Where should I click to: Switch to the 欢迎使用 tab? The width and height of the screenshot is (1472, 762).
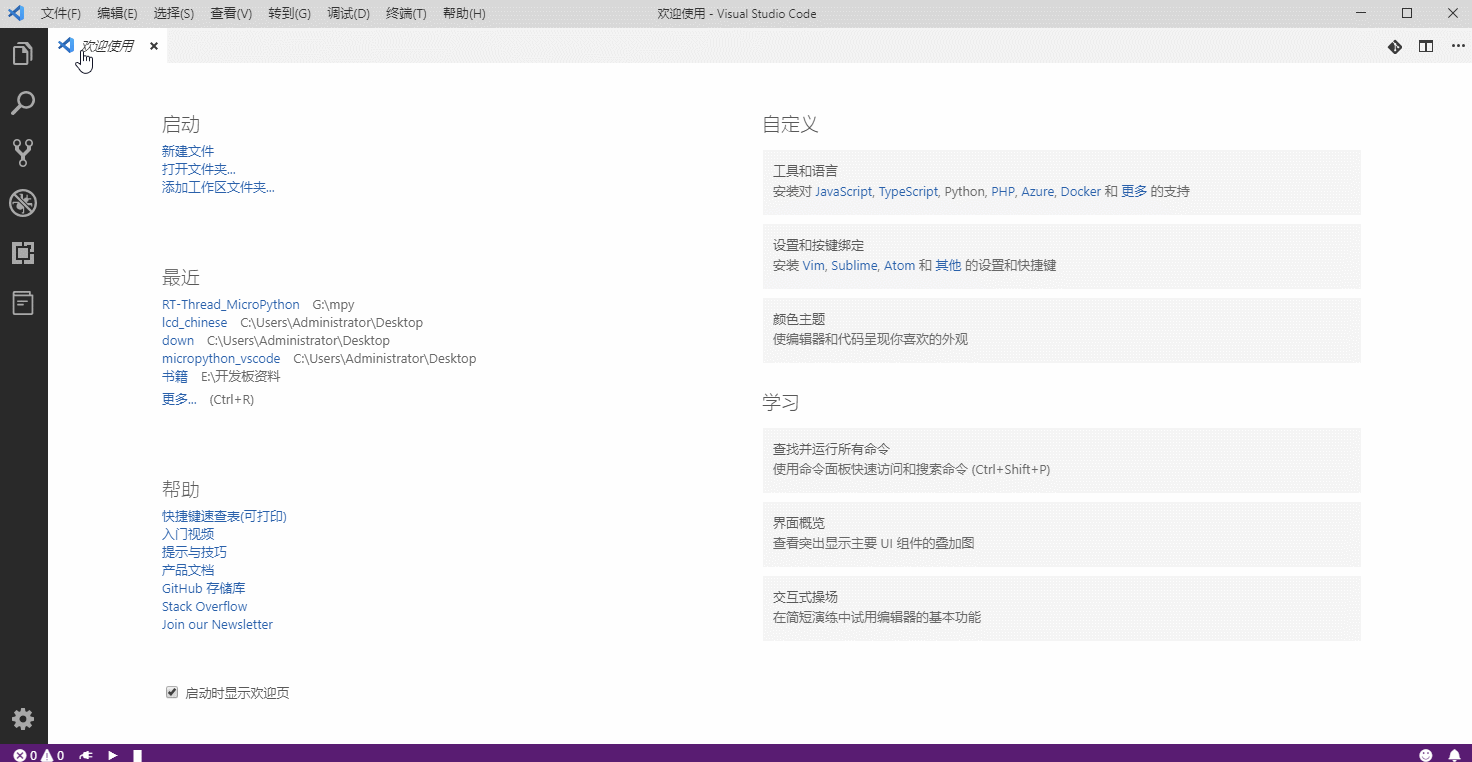tap(104, 45)
